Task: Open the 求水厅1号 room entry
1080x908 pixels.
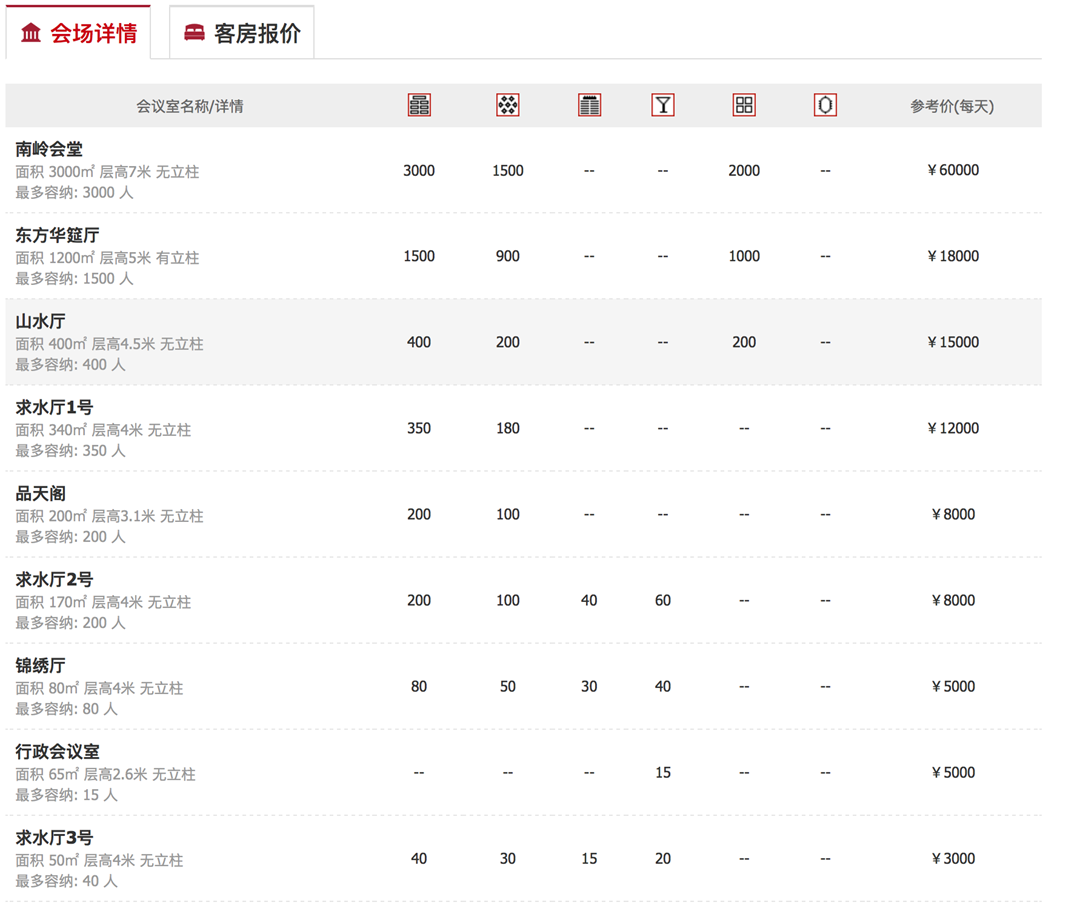Action: click(x=54, y=407)
